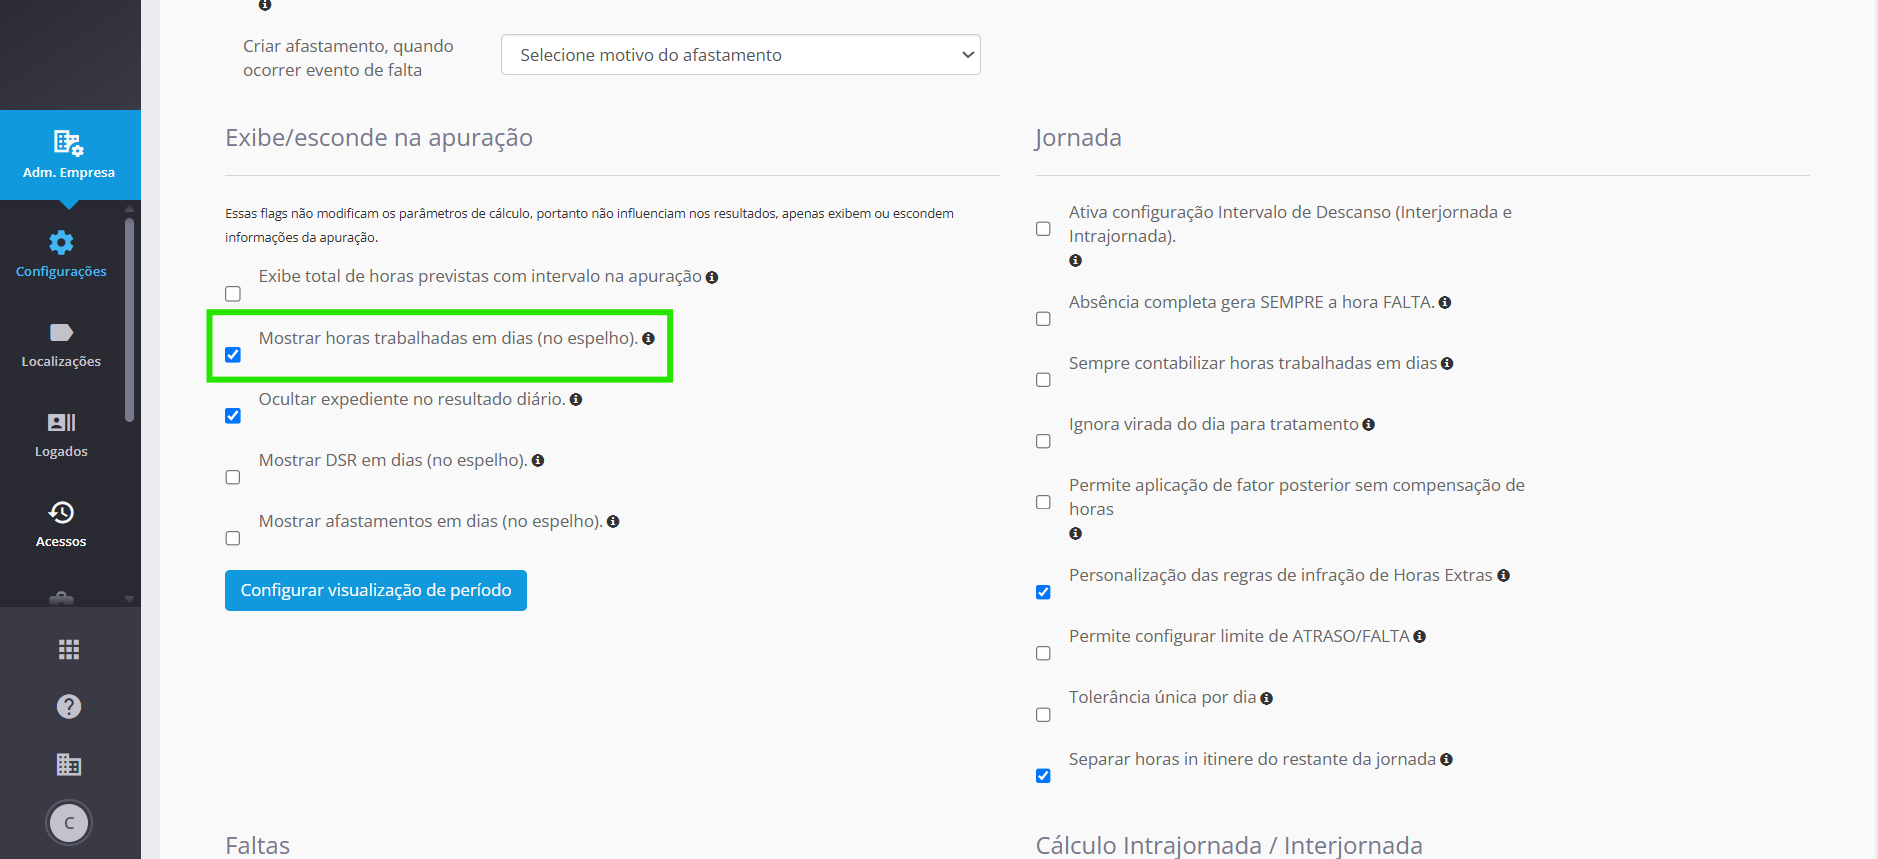
Task: Tick Permite configurar limite de ATRASO/FALTA
Action: (1043, 654)
